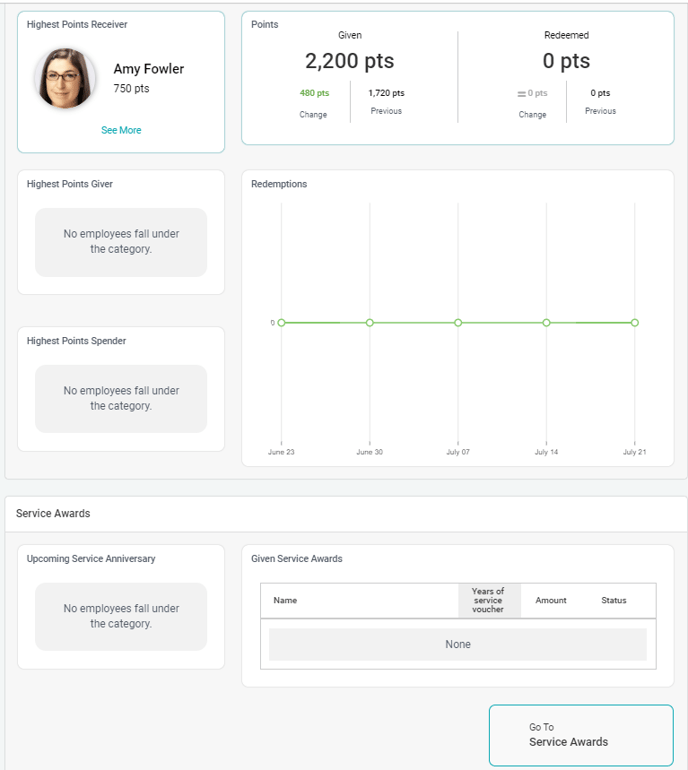Image resolution: width=688 pixels, height=770 pixels.
Task: Click the Service Awards section header
Action: coord(53,513)
